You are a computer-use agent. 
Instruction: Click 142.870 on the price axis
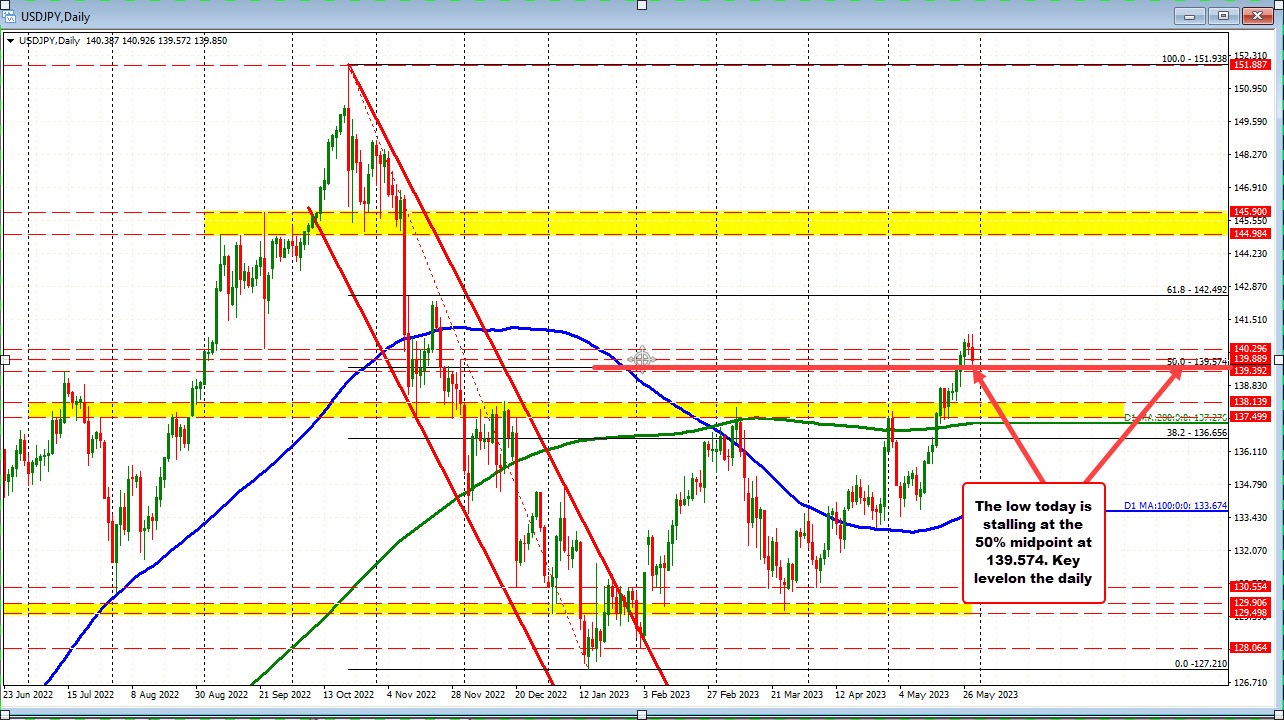1251,287
